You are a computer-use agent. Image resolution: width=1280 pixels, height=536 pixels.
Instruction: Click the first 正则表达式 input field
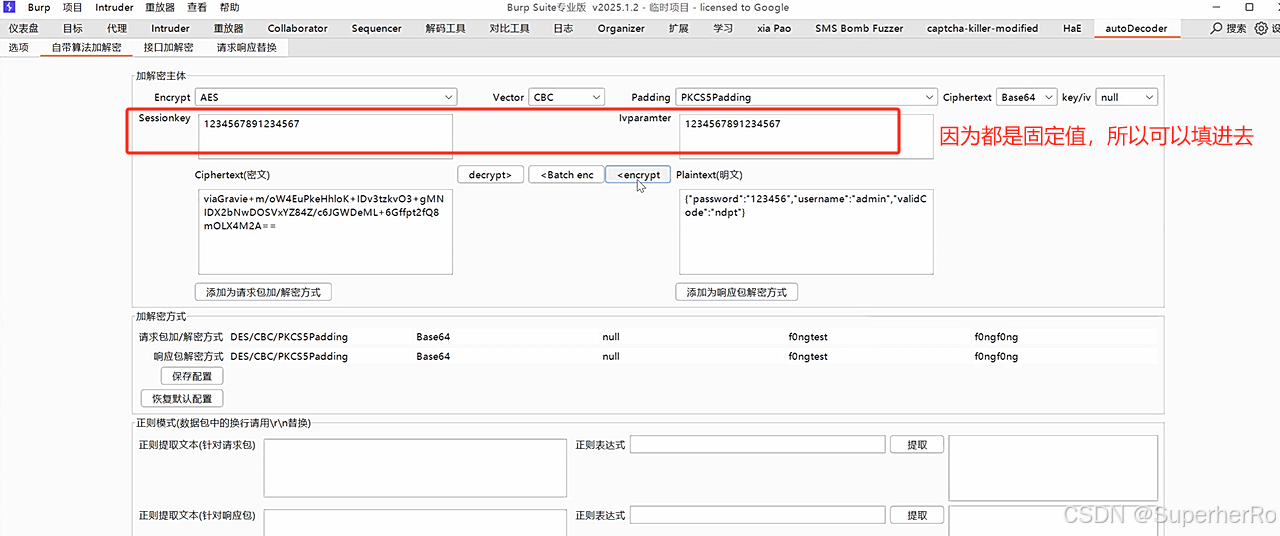point(757,445)
